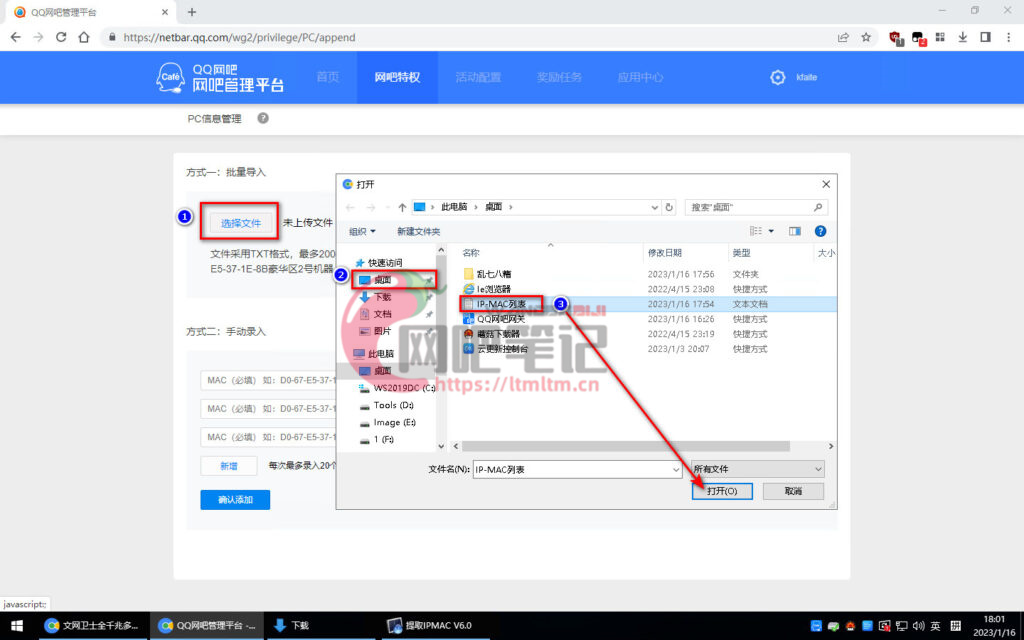Expand the chevron after 桌面 in path

pyautogui.click(x=511, y=207)
